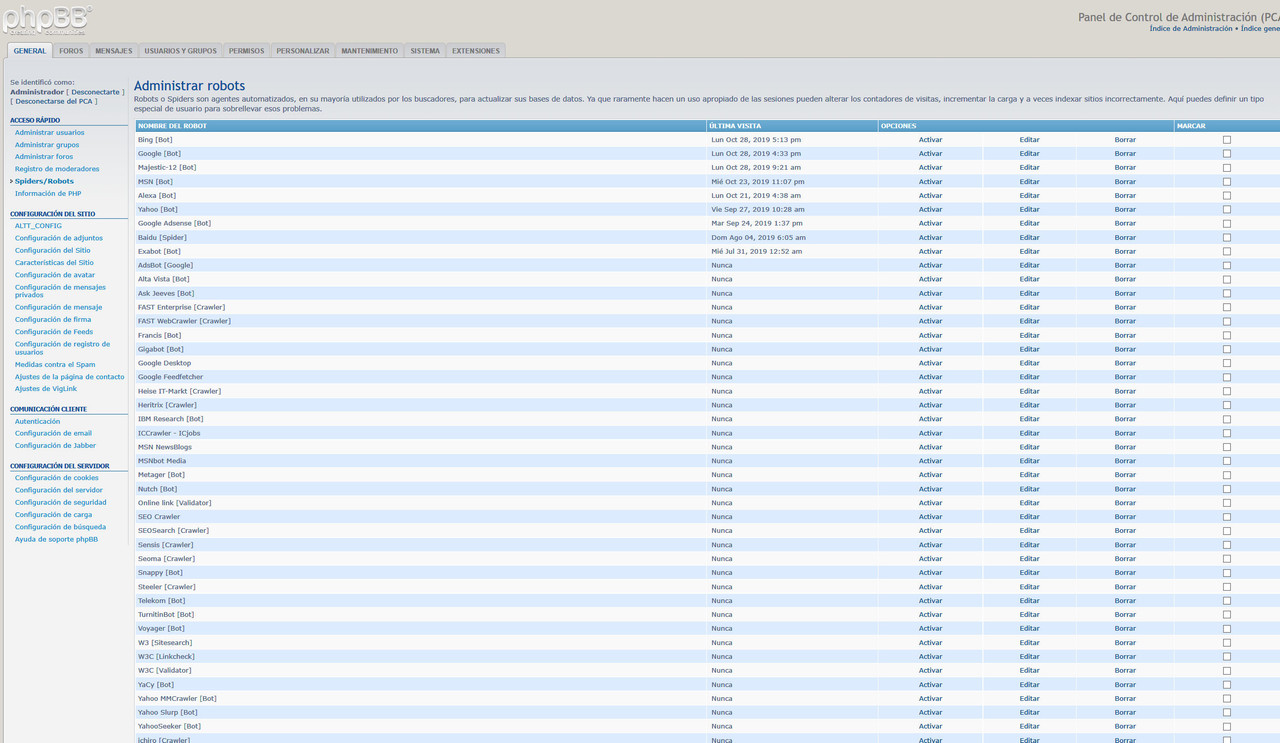The width and height of the screenshot is (1280, 743).
Task: Open the PERSONALIZAR tab
Action: [302, 51]
